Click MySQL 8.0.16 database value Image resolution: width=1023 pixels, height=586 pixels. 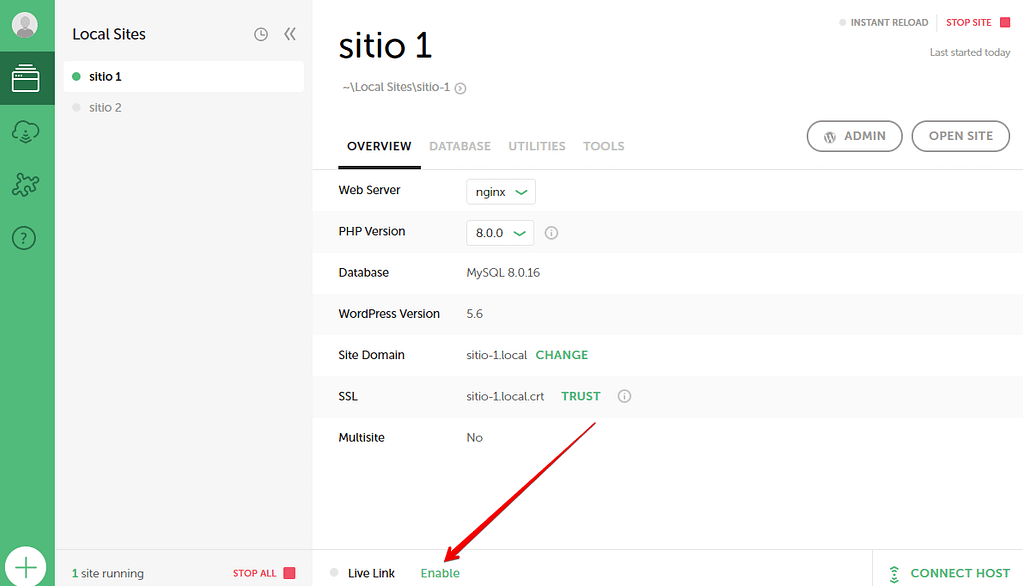pyautogui.click(x=503, y=273)
